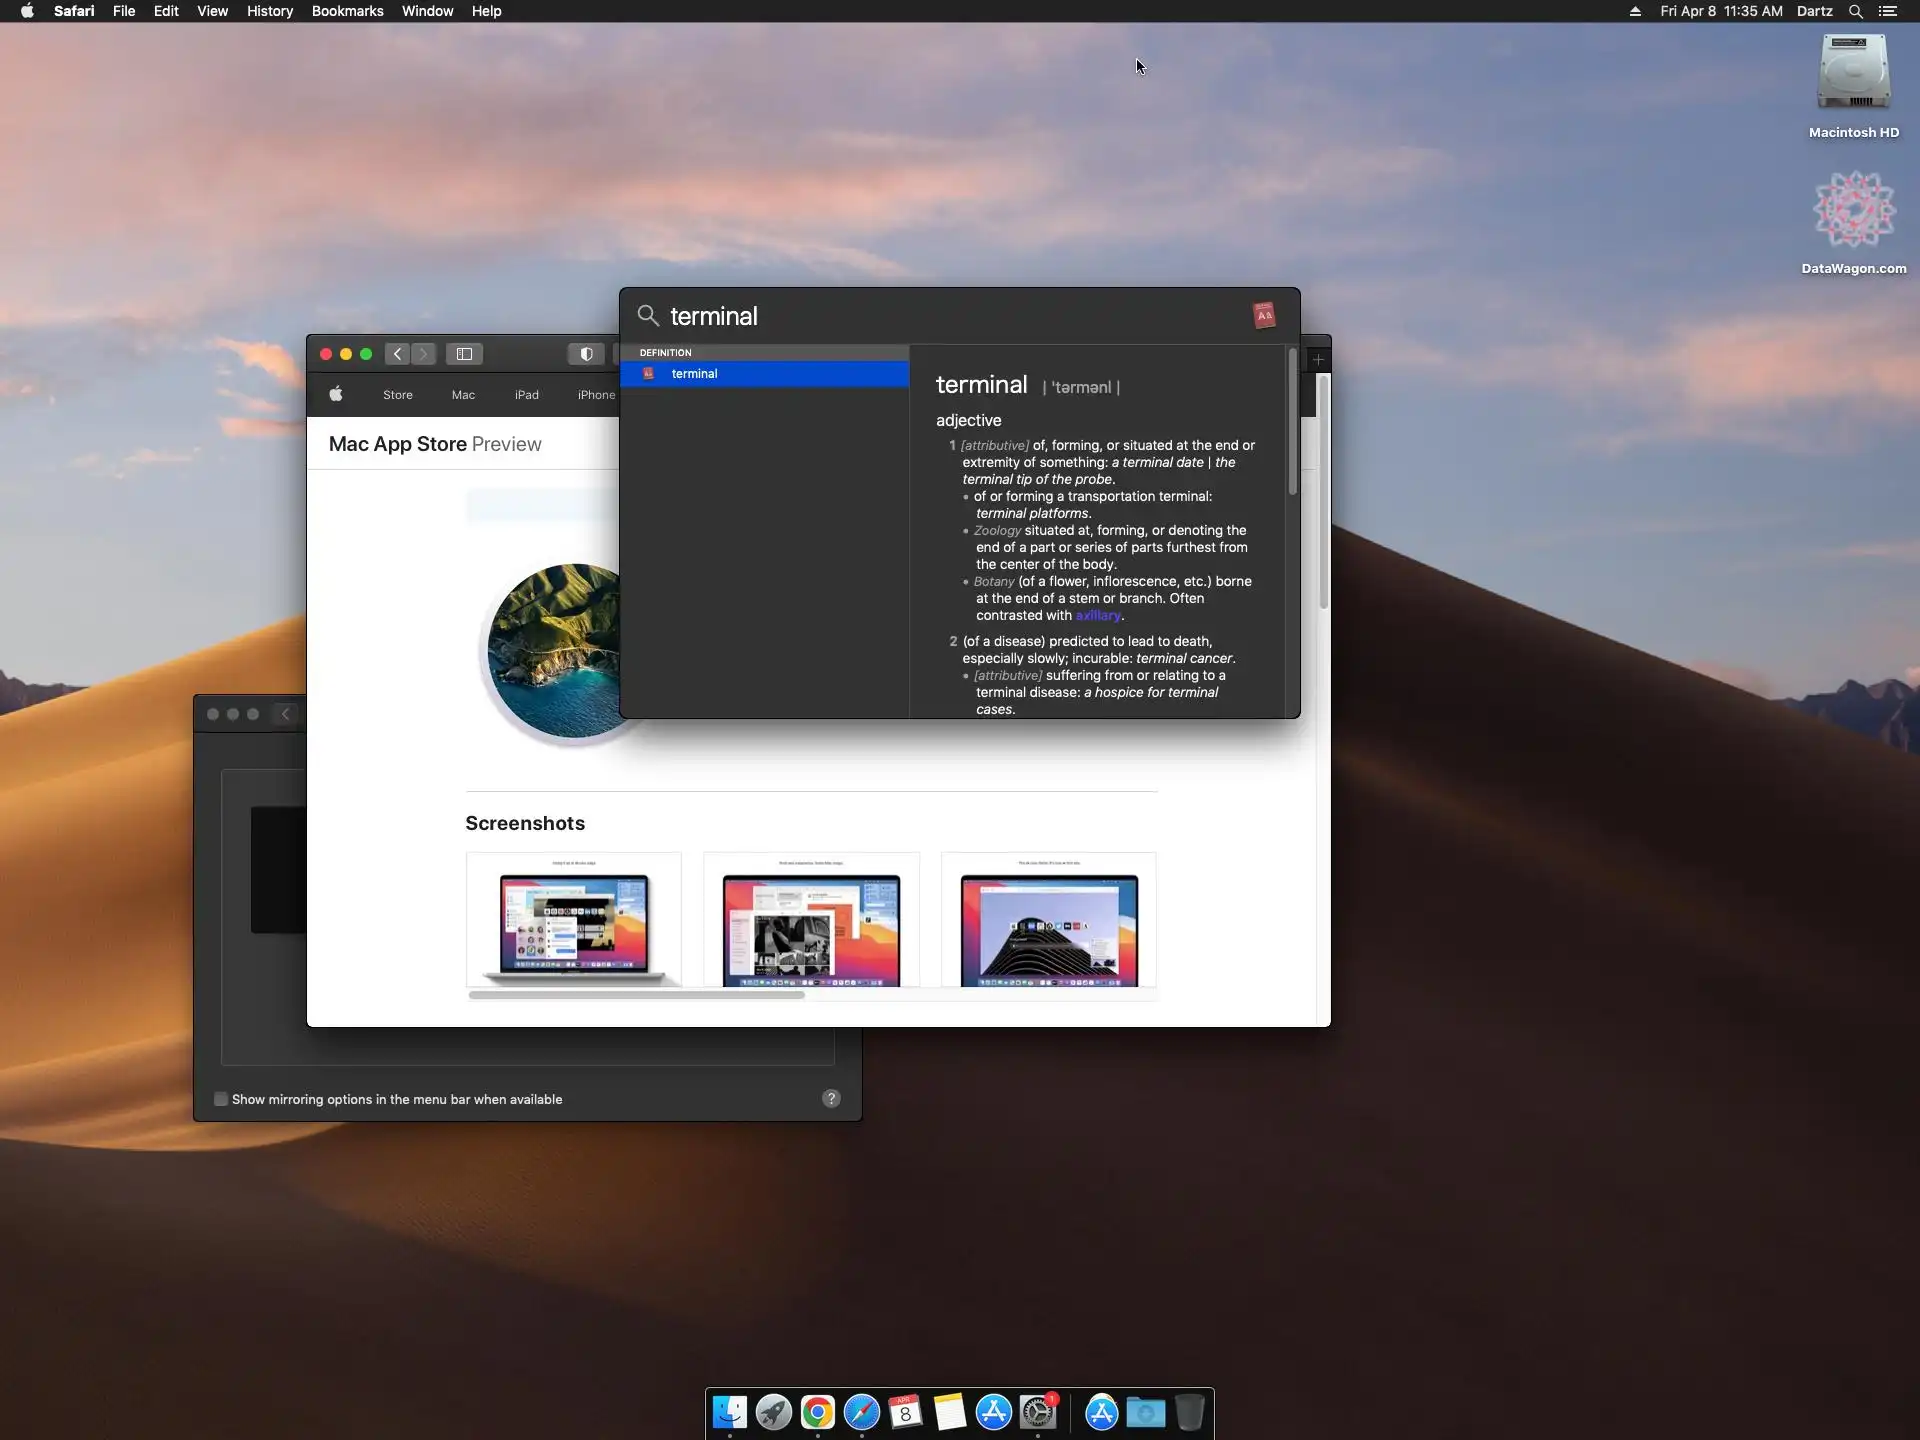The image size is (1920, 1440).
Task: Open Notes app from the Dock
Action: 949,1412
